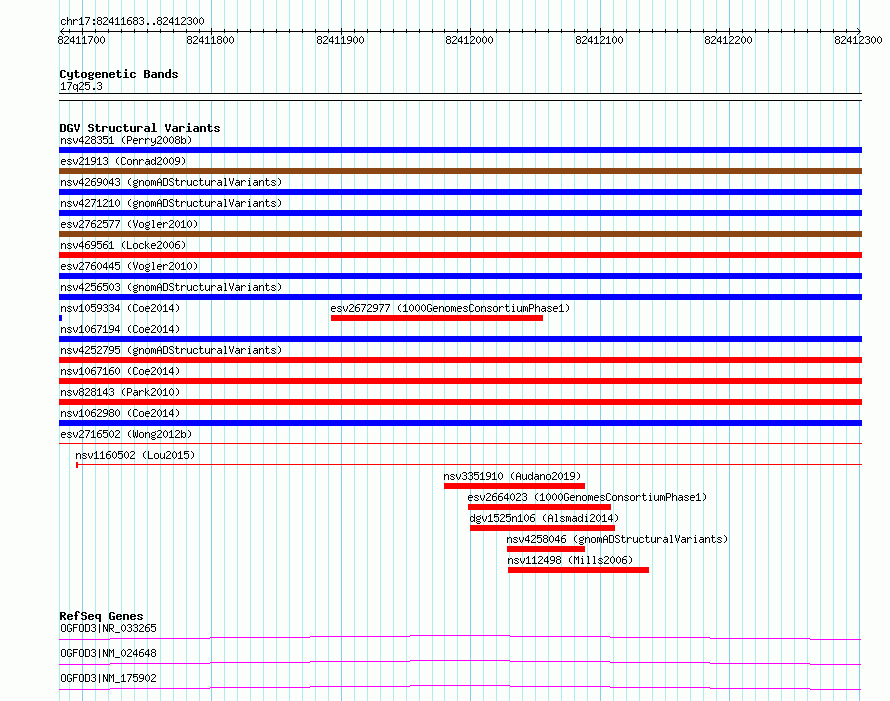The height and width of the screenshot is (701, 890).
Task: Click nsv4258046 gnomAD label
Action: coord(617,539)
